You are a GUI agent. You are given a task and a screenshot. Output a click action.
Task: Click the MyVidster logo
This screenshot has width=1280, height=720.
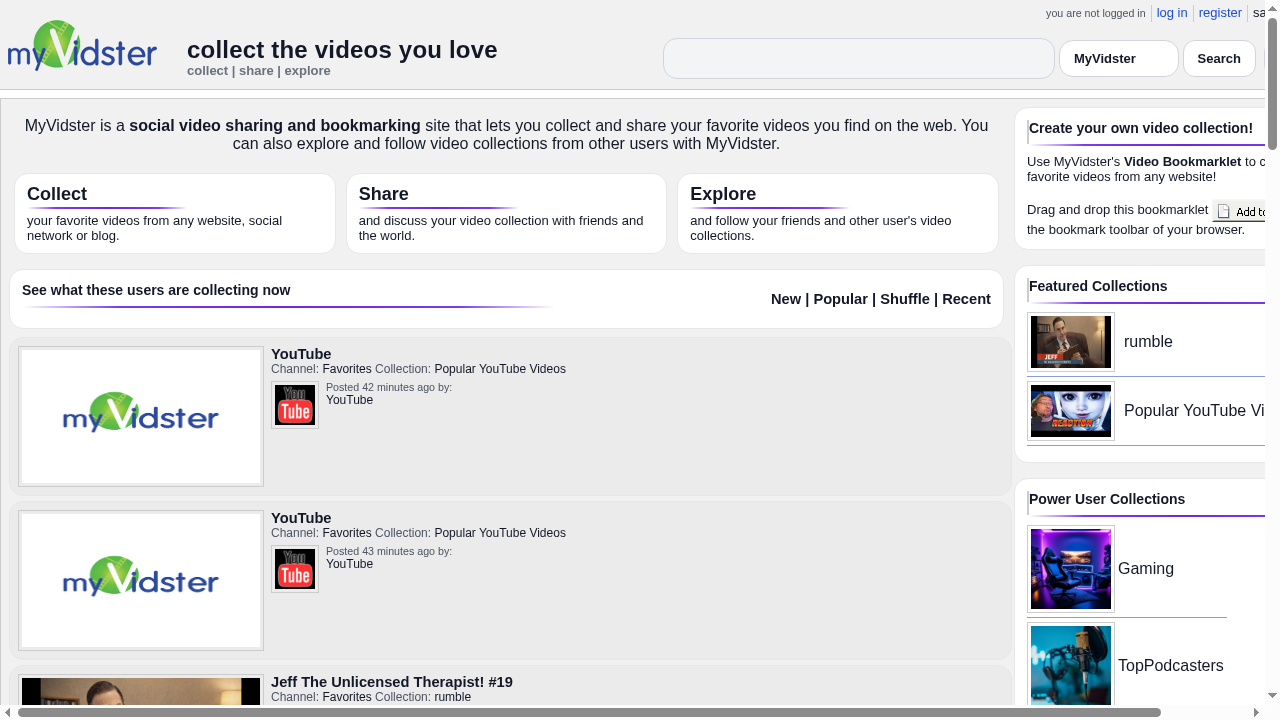(82, 46)
